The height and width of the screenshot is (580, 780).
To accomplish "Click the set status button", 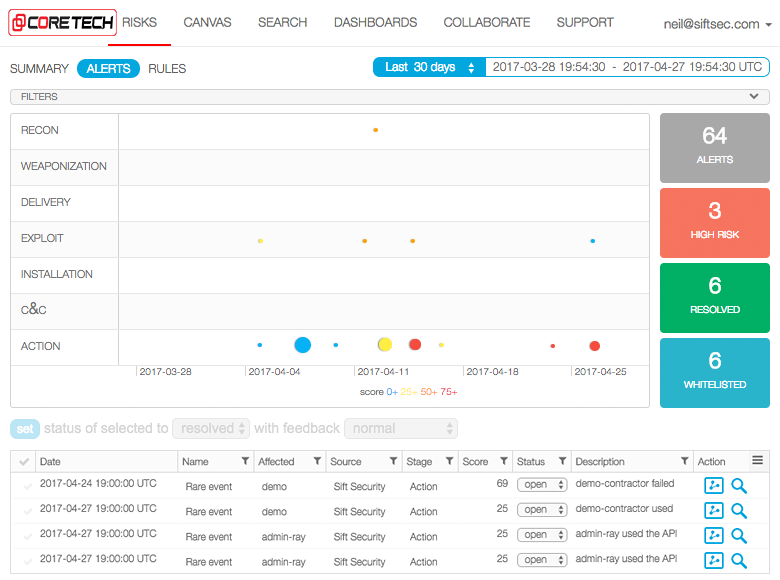I will pyautogui.click(x=25, y=429).
